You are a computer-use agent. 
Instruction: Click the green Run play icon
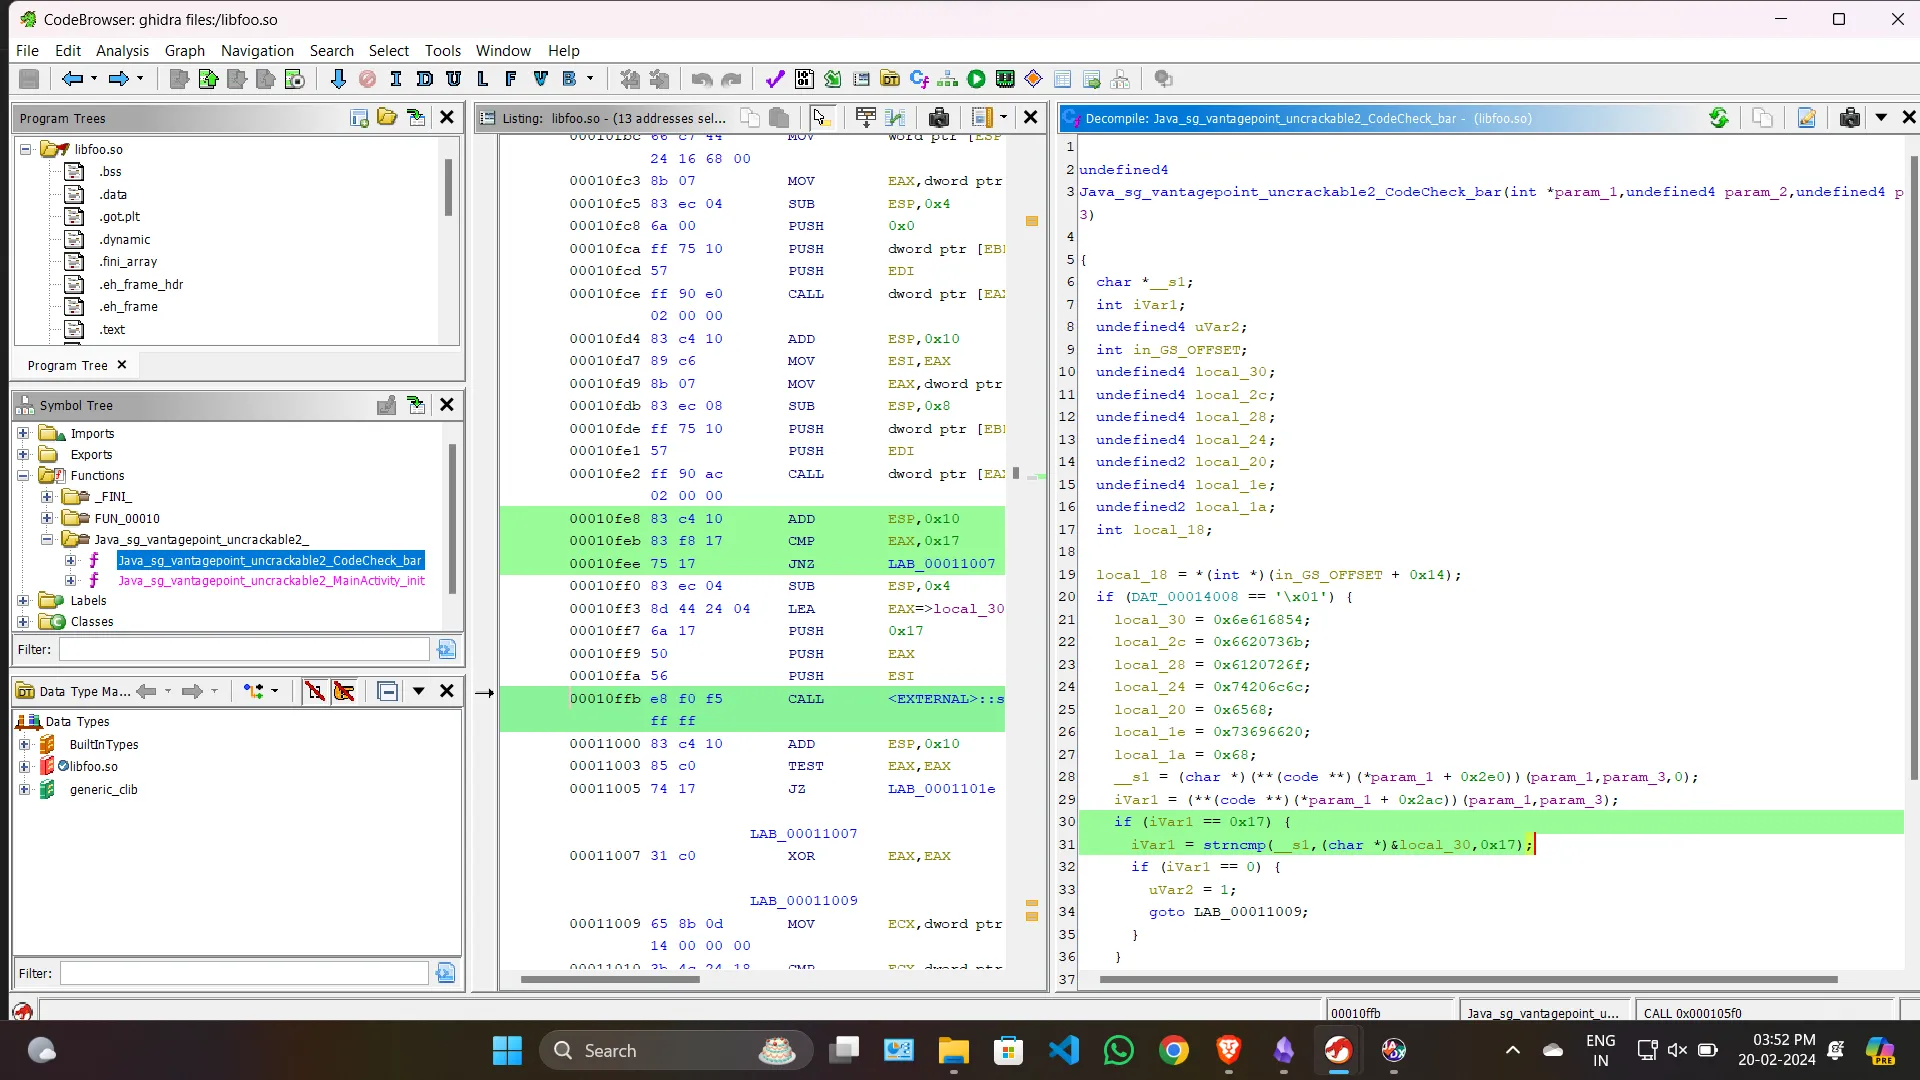[x=976, y=79]
